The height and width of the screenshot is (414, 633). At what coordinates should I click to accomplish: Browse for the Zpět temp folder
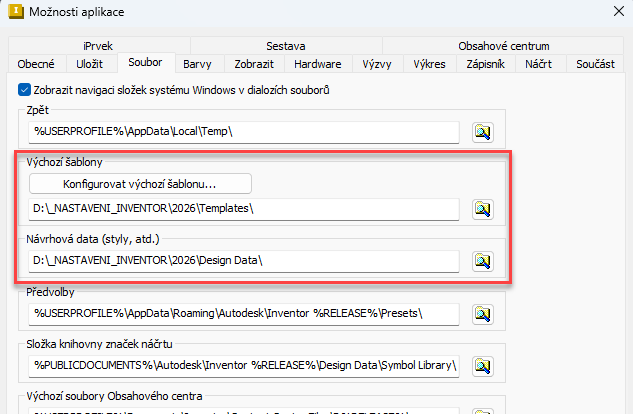[484, 132]
